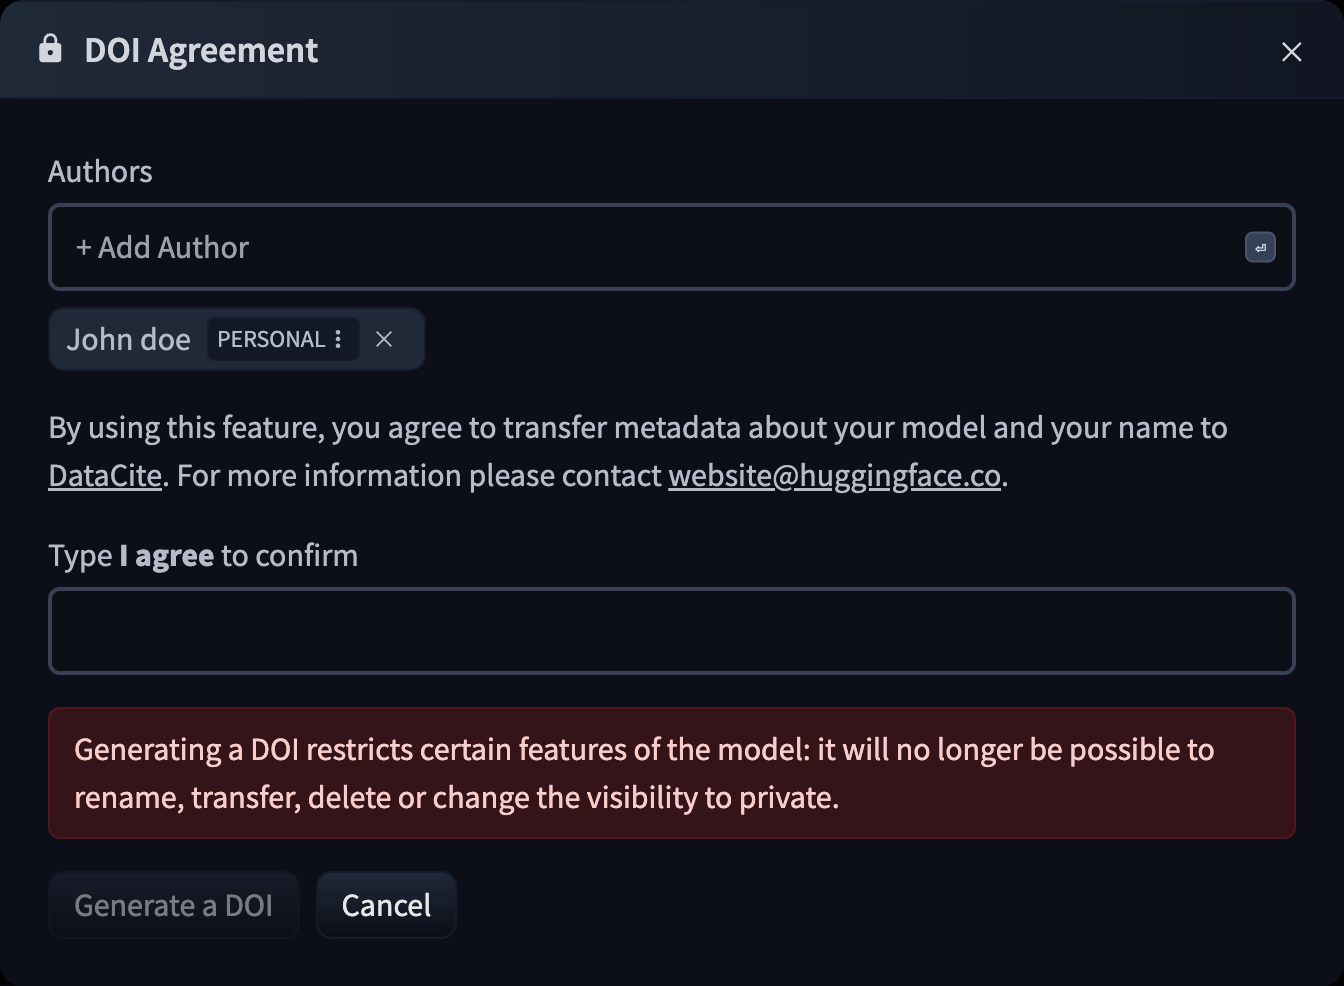Click the DOI Agreement title text

(x=201, y=50)
